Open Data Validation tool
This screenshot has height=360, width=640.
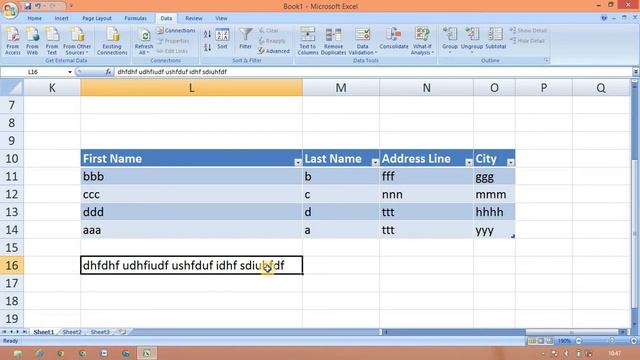pyautogui.click(x=362, y=41)
